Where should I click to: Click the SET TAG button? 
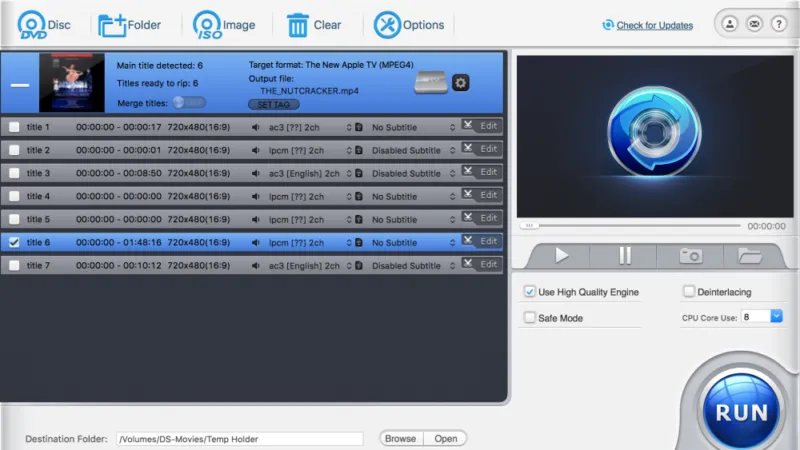(x=273, y=104)
